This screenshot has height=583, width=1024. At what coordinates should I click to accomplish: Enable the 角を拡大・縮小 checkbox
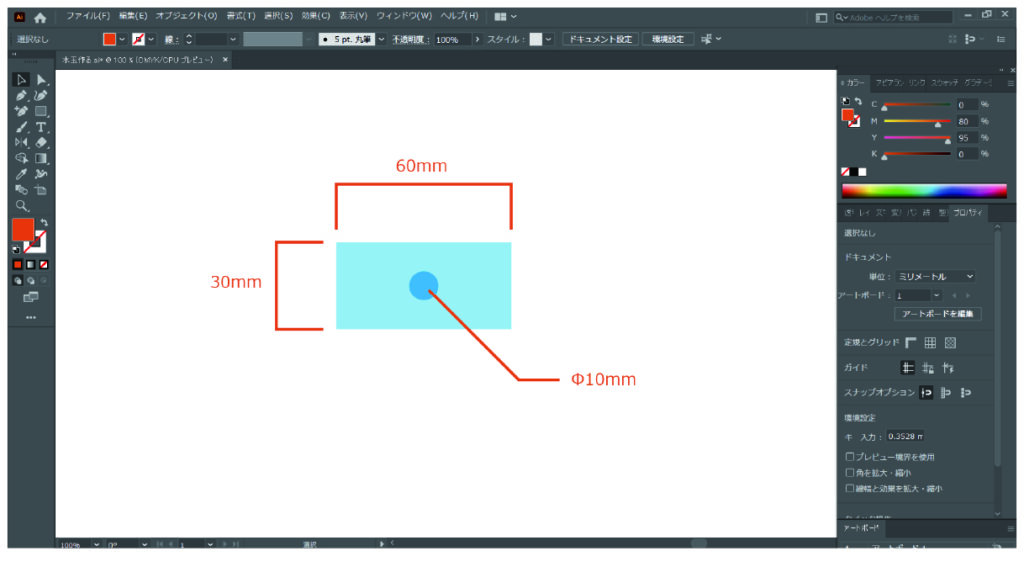[x=850, y=473]
